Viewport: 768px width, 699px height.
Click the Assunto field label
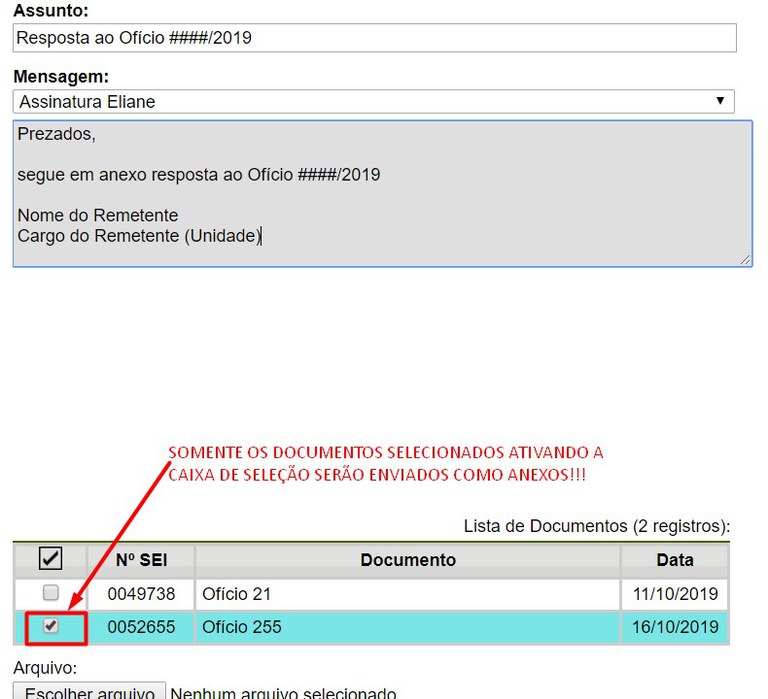point(51,12)
